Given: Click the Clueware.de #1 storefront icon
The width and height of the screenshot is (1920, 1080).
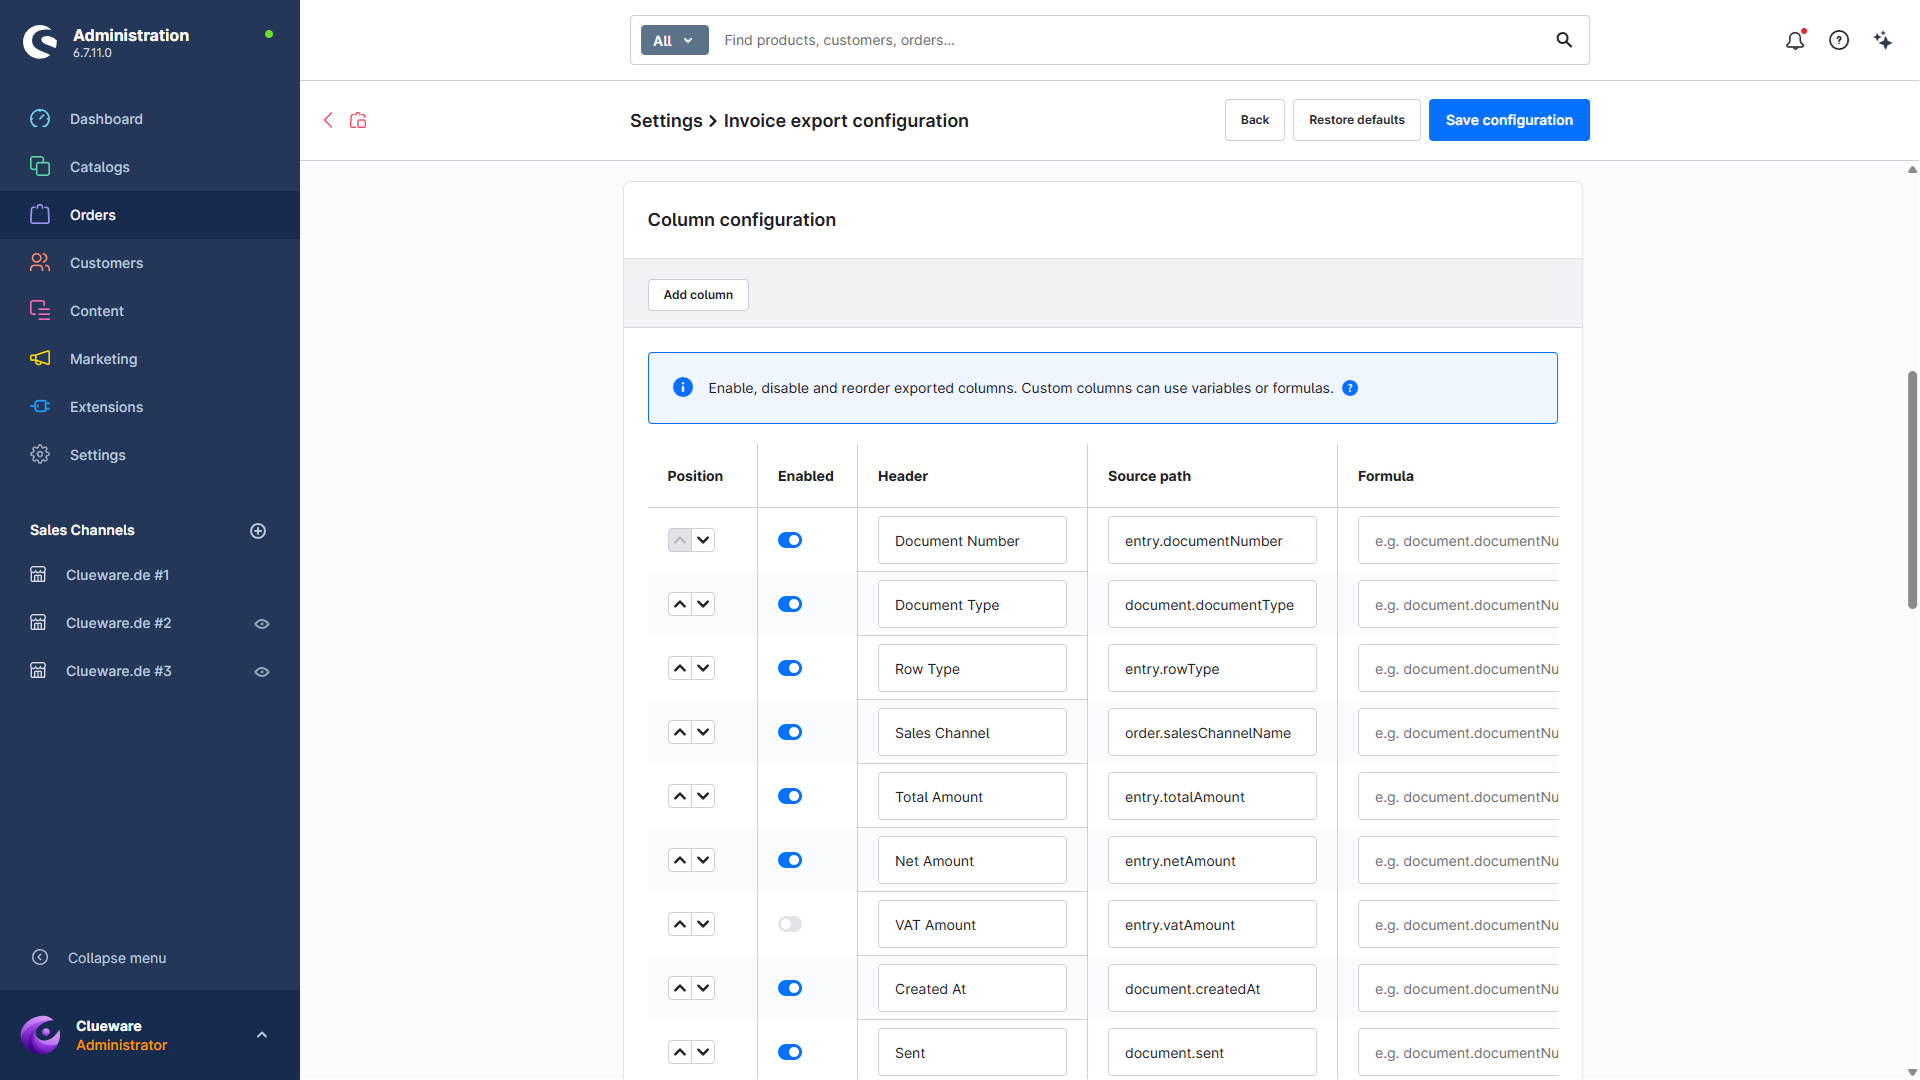Looking at the screenshot, I should tap(38, 575).
